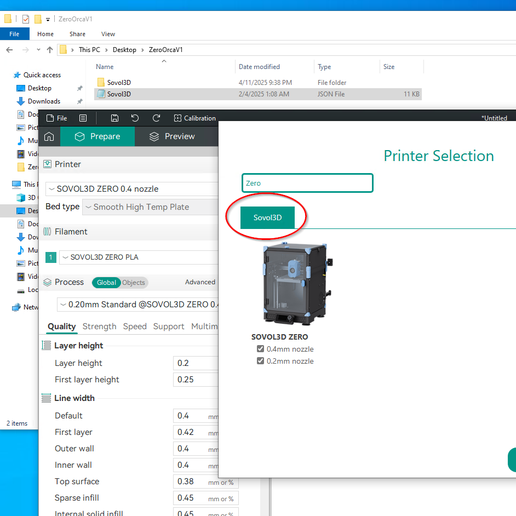Edit the Sparse infill line width field

206,498
